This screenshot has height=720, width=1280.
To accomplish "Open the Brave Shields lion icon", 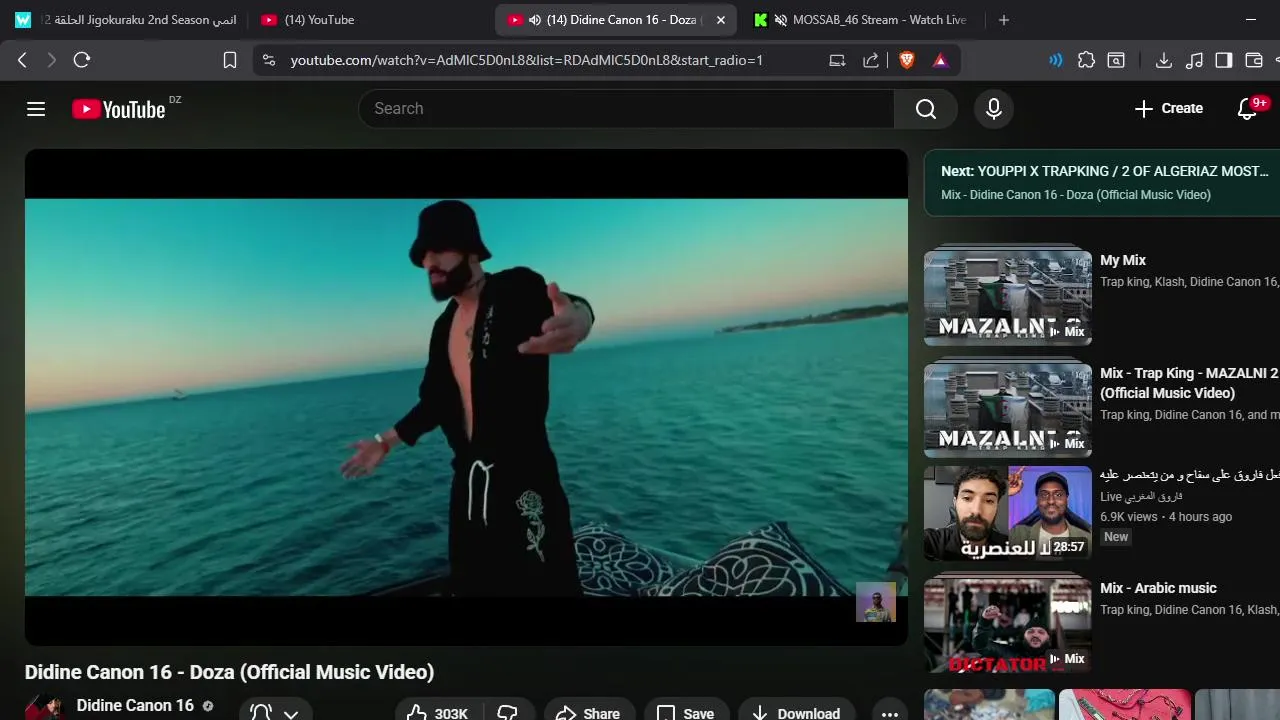I will click(x=907, y=60).
